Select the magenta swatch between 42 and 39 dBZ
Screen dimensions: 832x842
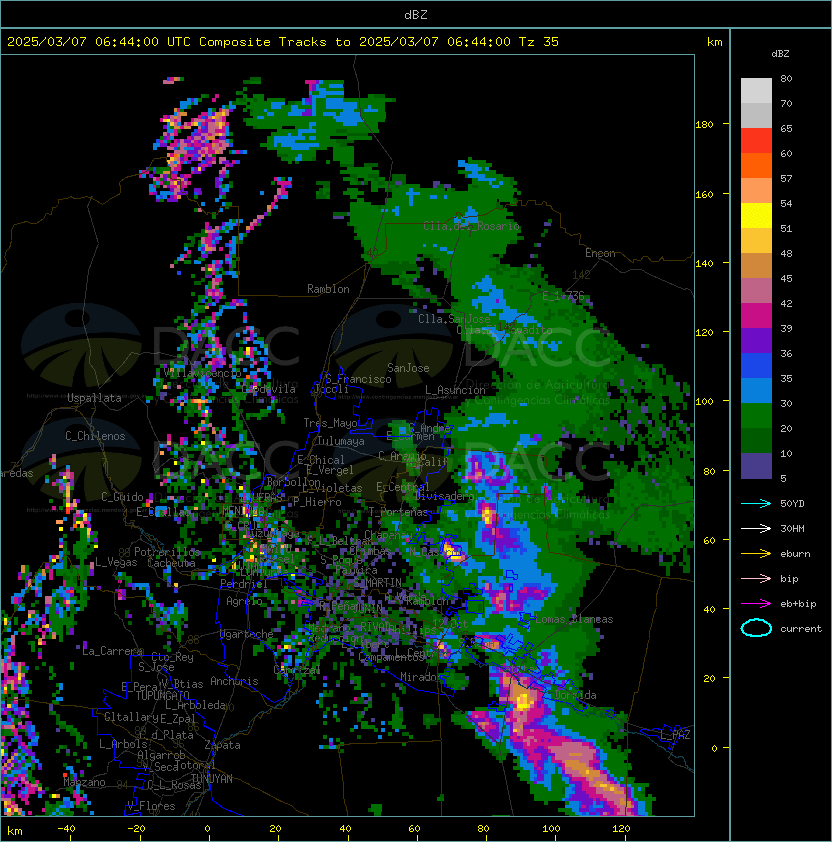[756, 316]
